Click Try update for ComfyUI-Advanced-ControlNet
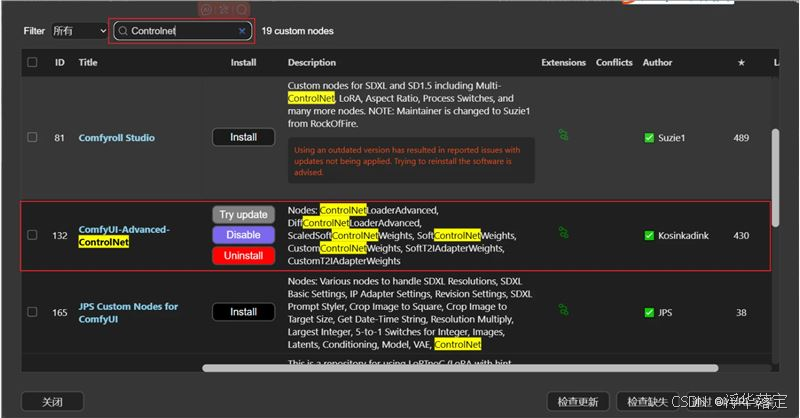The image size is (800, 418). [x=243, y=215]
